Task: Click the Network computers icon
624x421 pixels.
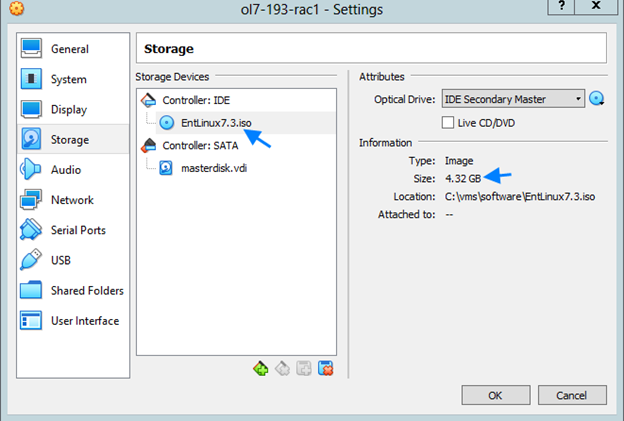Action: click(x=31, y=199)
